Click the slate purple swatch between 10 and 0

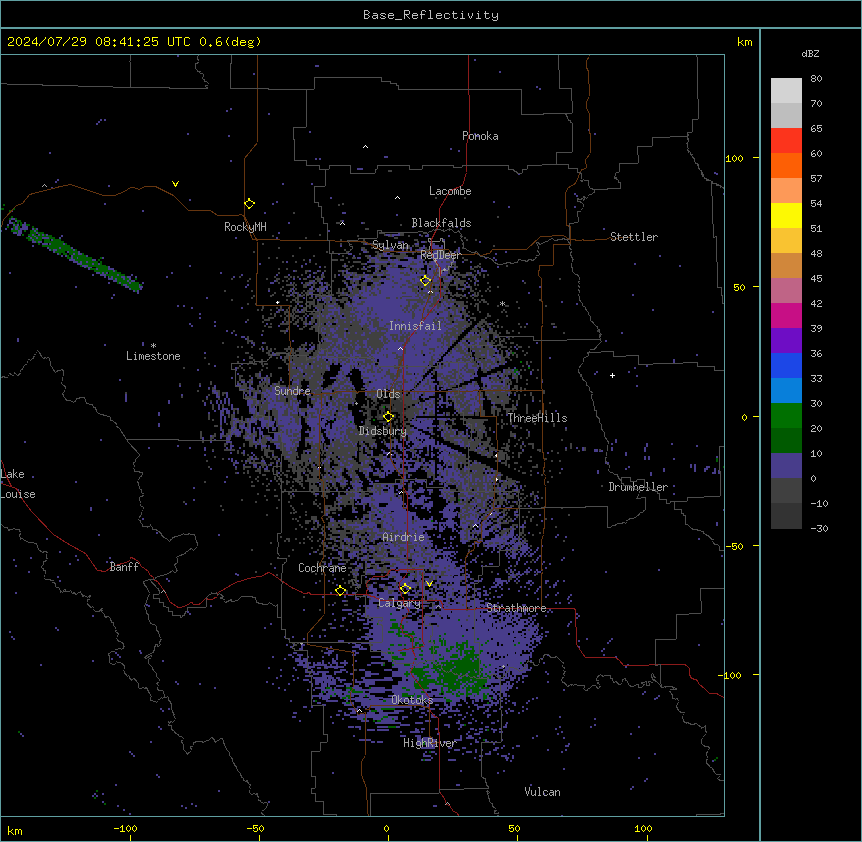[x=786, y=466]
